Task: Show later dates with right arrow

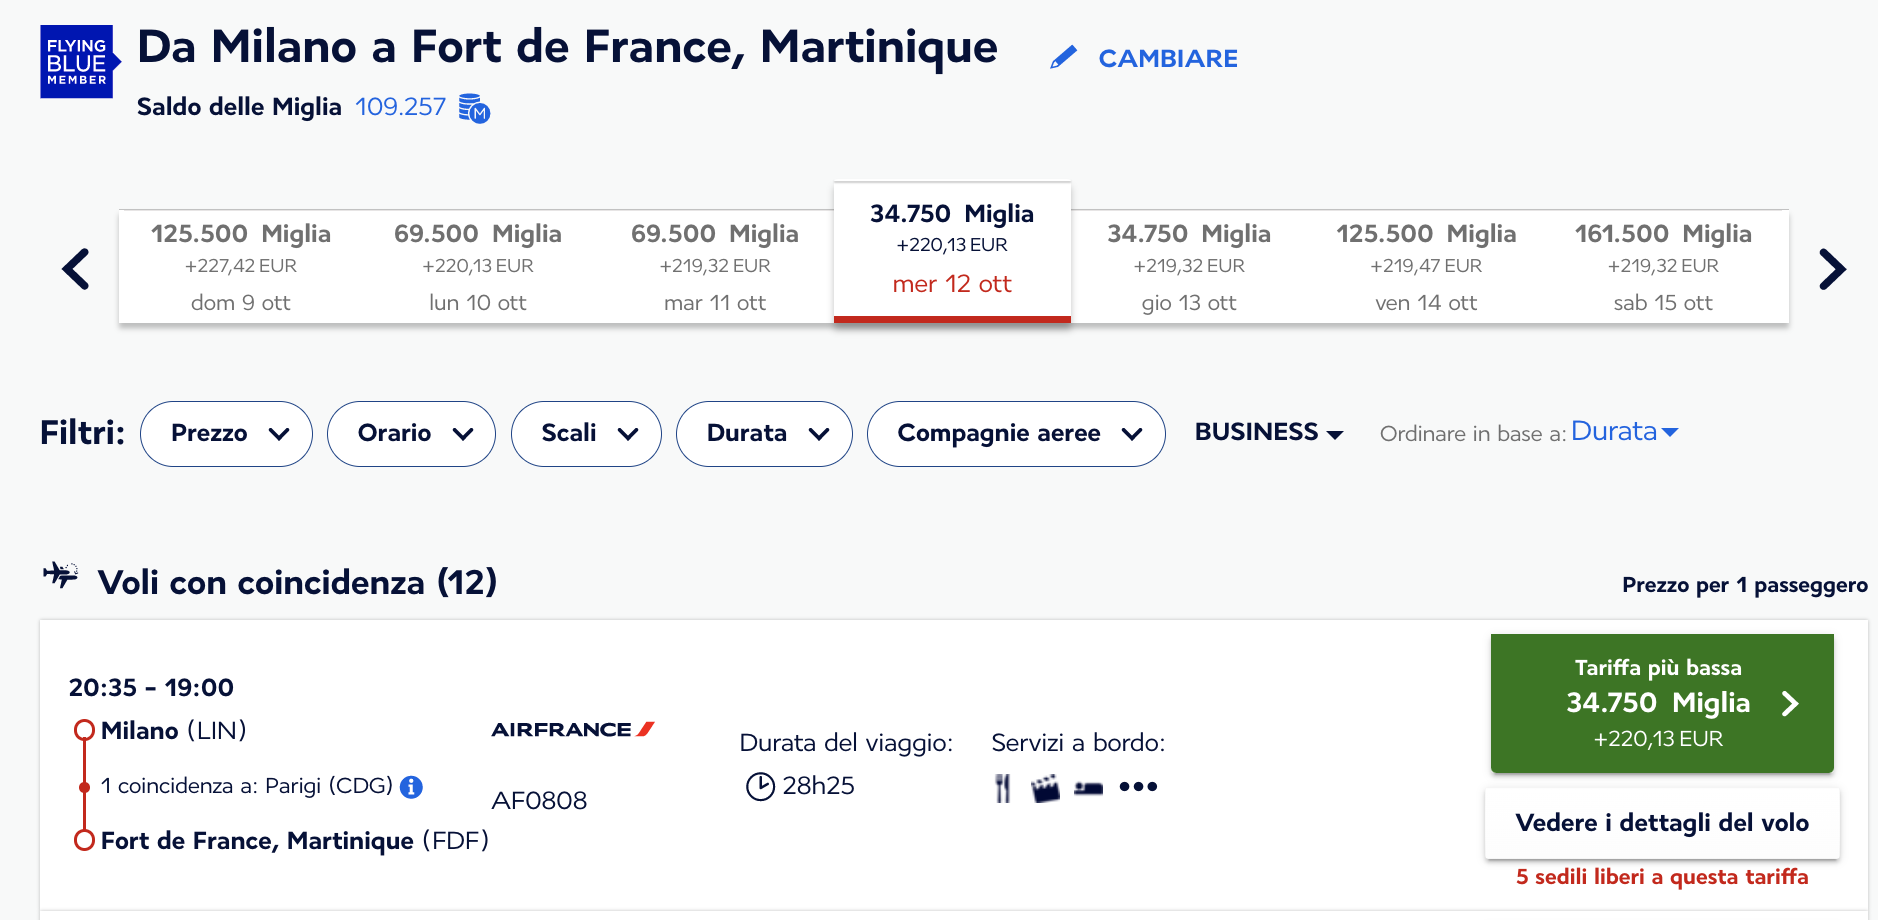Action: coord(1831,269)
